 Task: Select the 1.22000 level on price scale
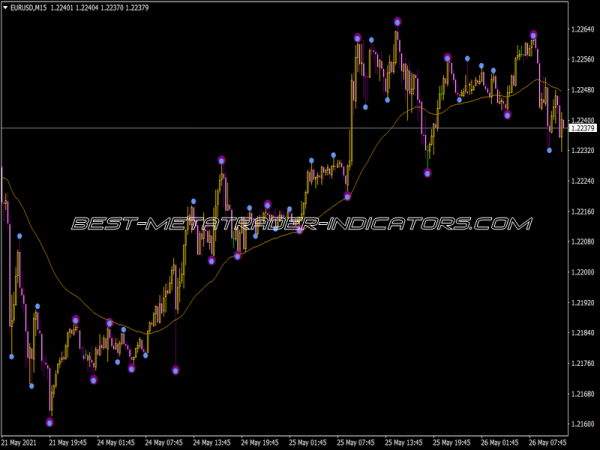581,273
